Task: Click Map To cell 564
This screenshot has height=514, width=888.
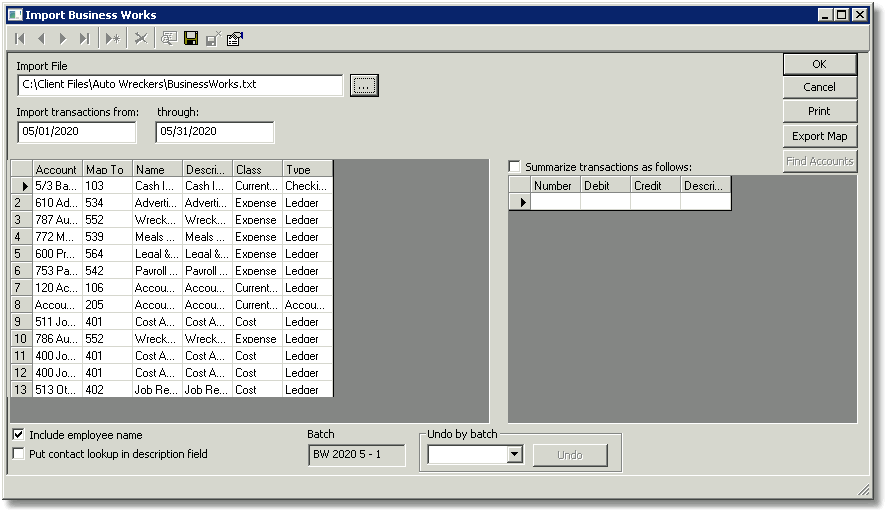Action: click(x=107, y=254)
